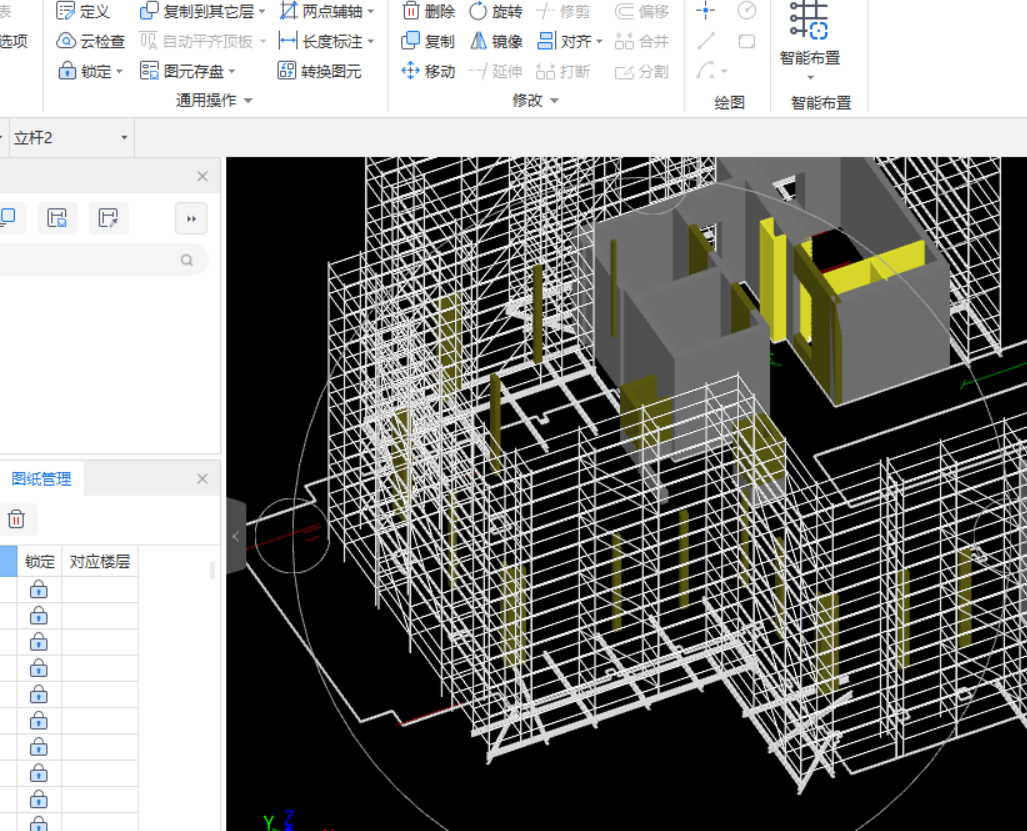Click the 分割 split tool

coord(642,71)
